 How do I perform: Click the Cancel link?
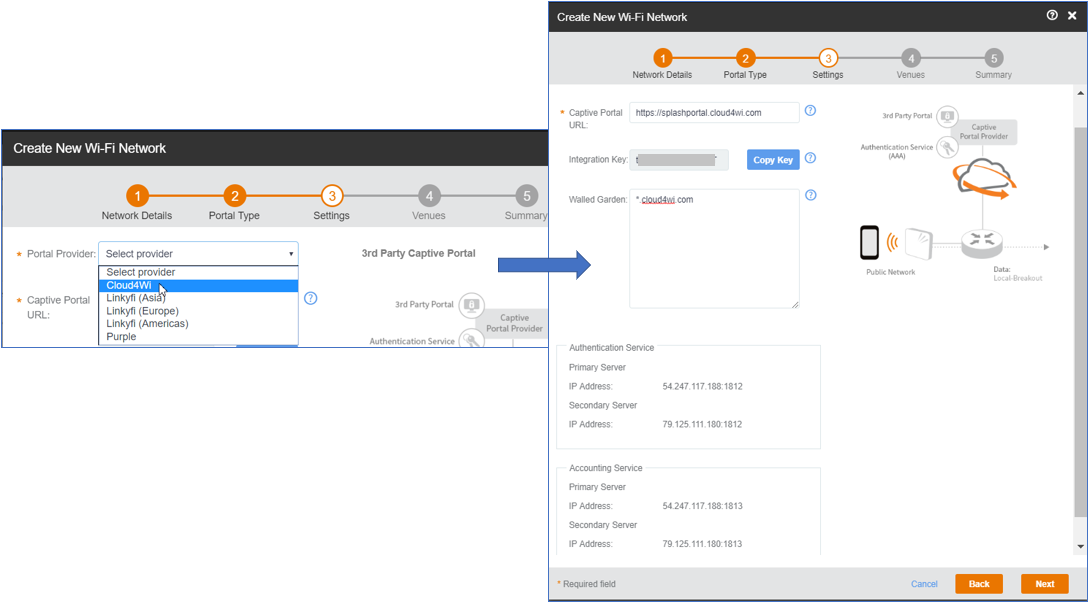coord(924,584)
